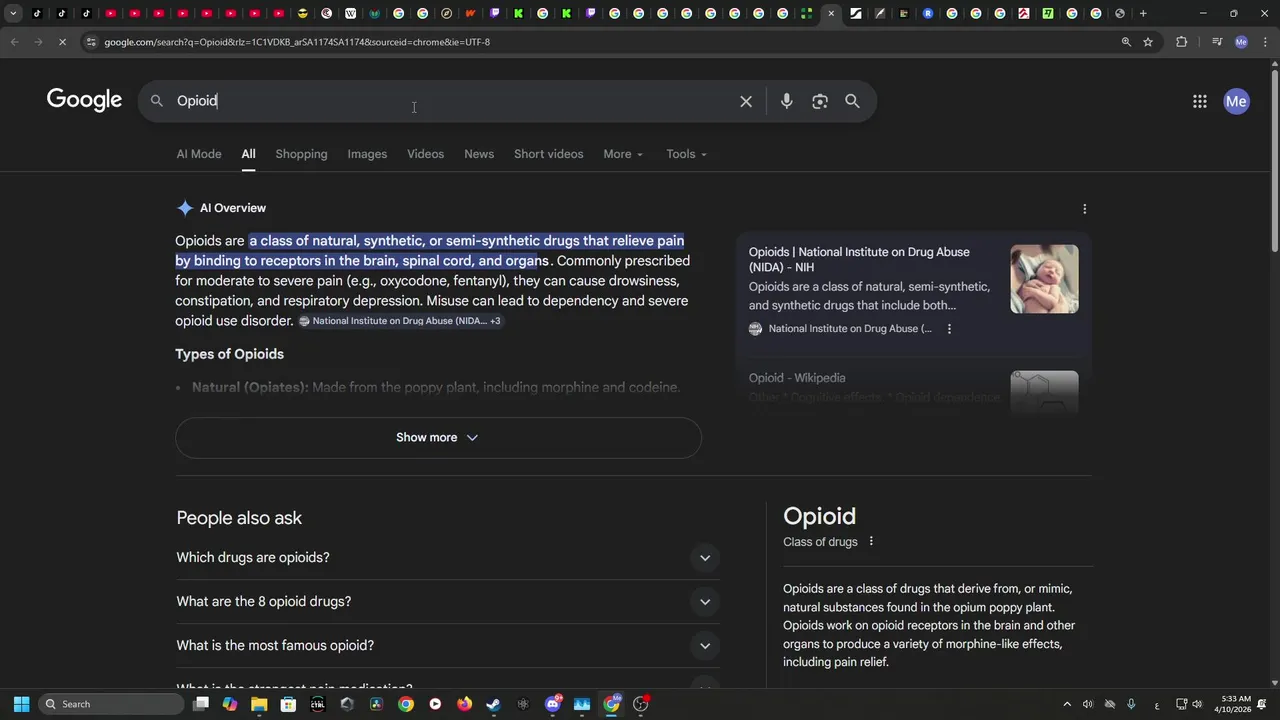Open a new browser tab
The height and width of the screenshot is (720, 1280).
tap(1143, 13)
